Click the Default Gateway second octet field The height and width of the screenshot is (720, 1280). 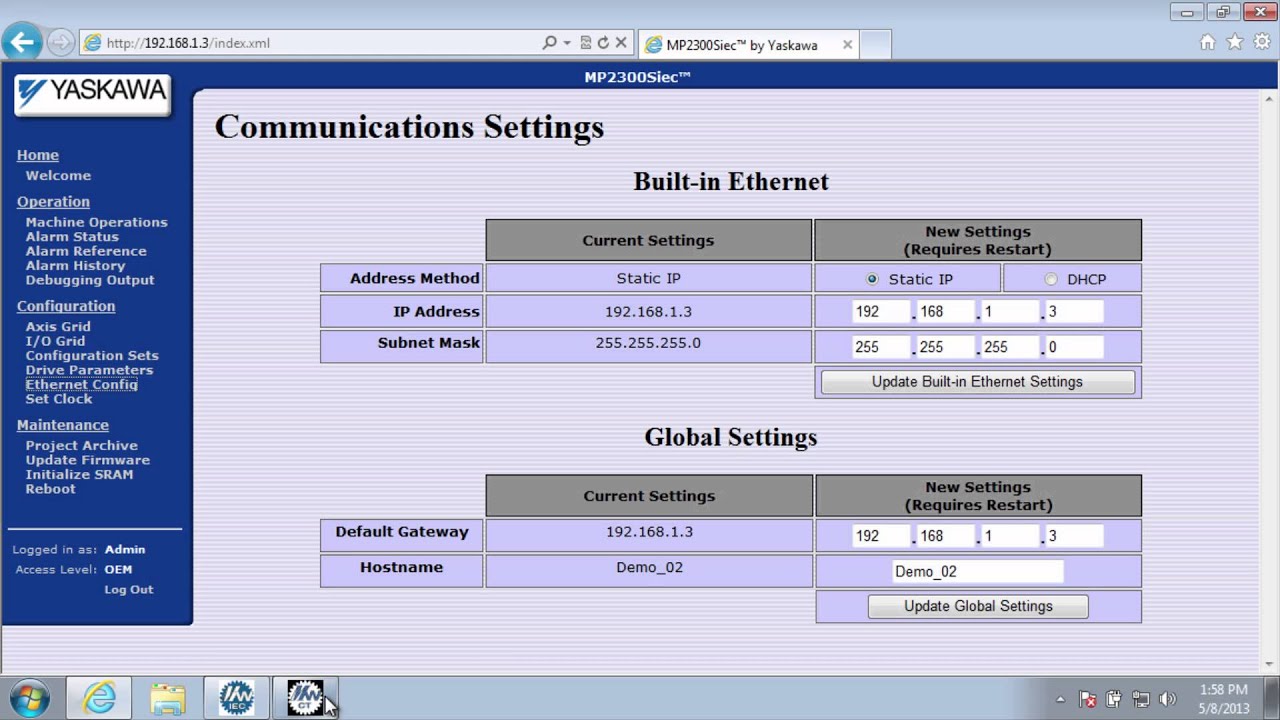pyautogui.click(x=946, y=536)
